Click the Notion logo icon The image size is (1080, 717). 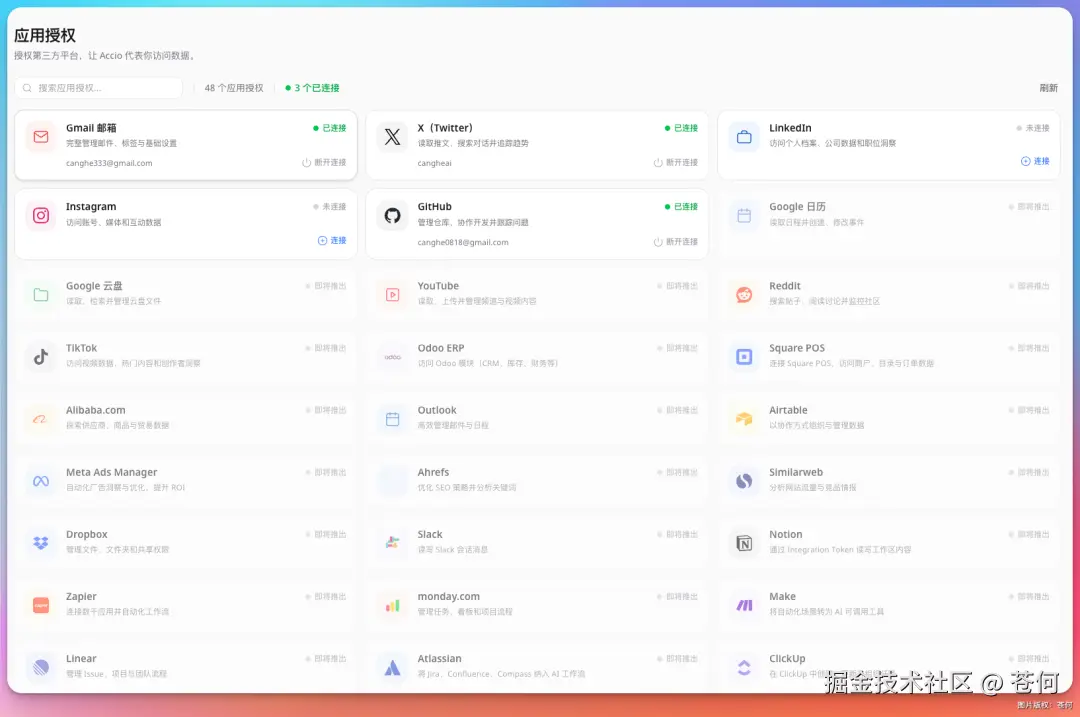tap(745, 543)
